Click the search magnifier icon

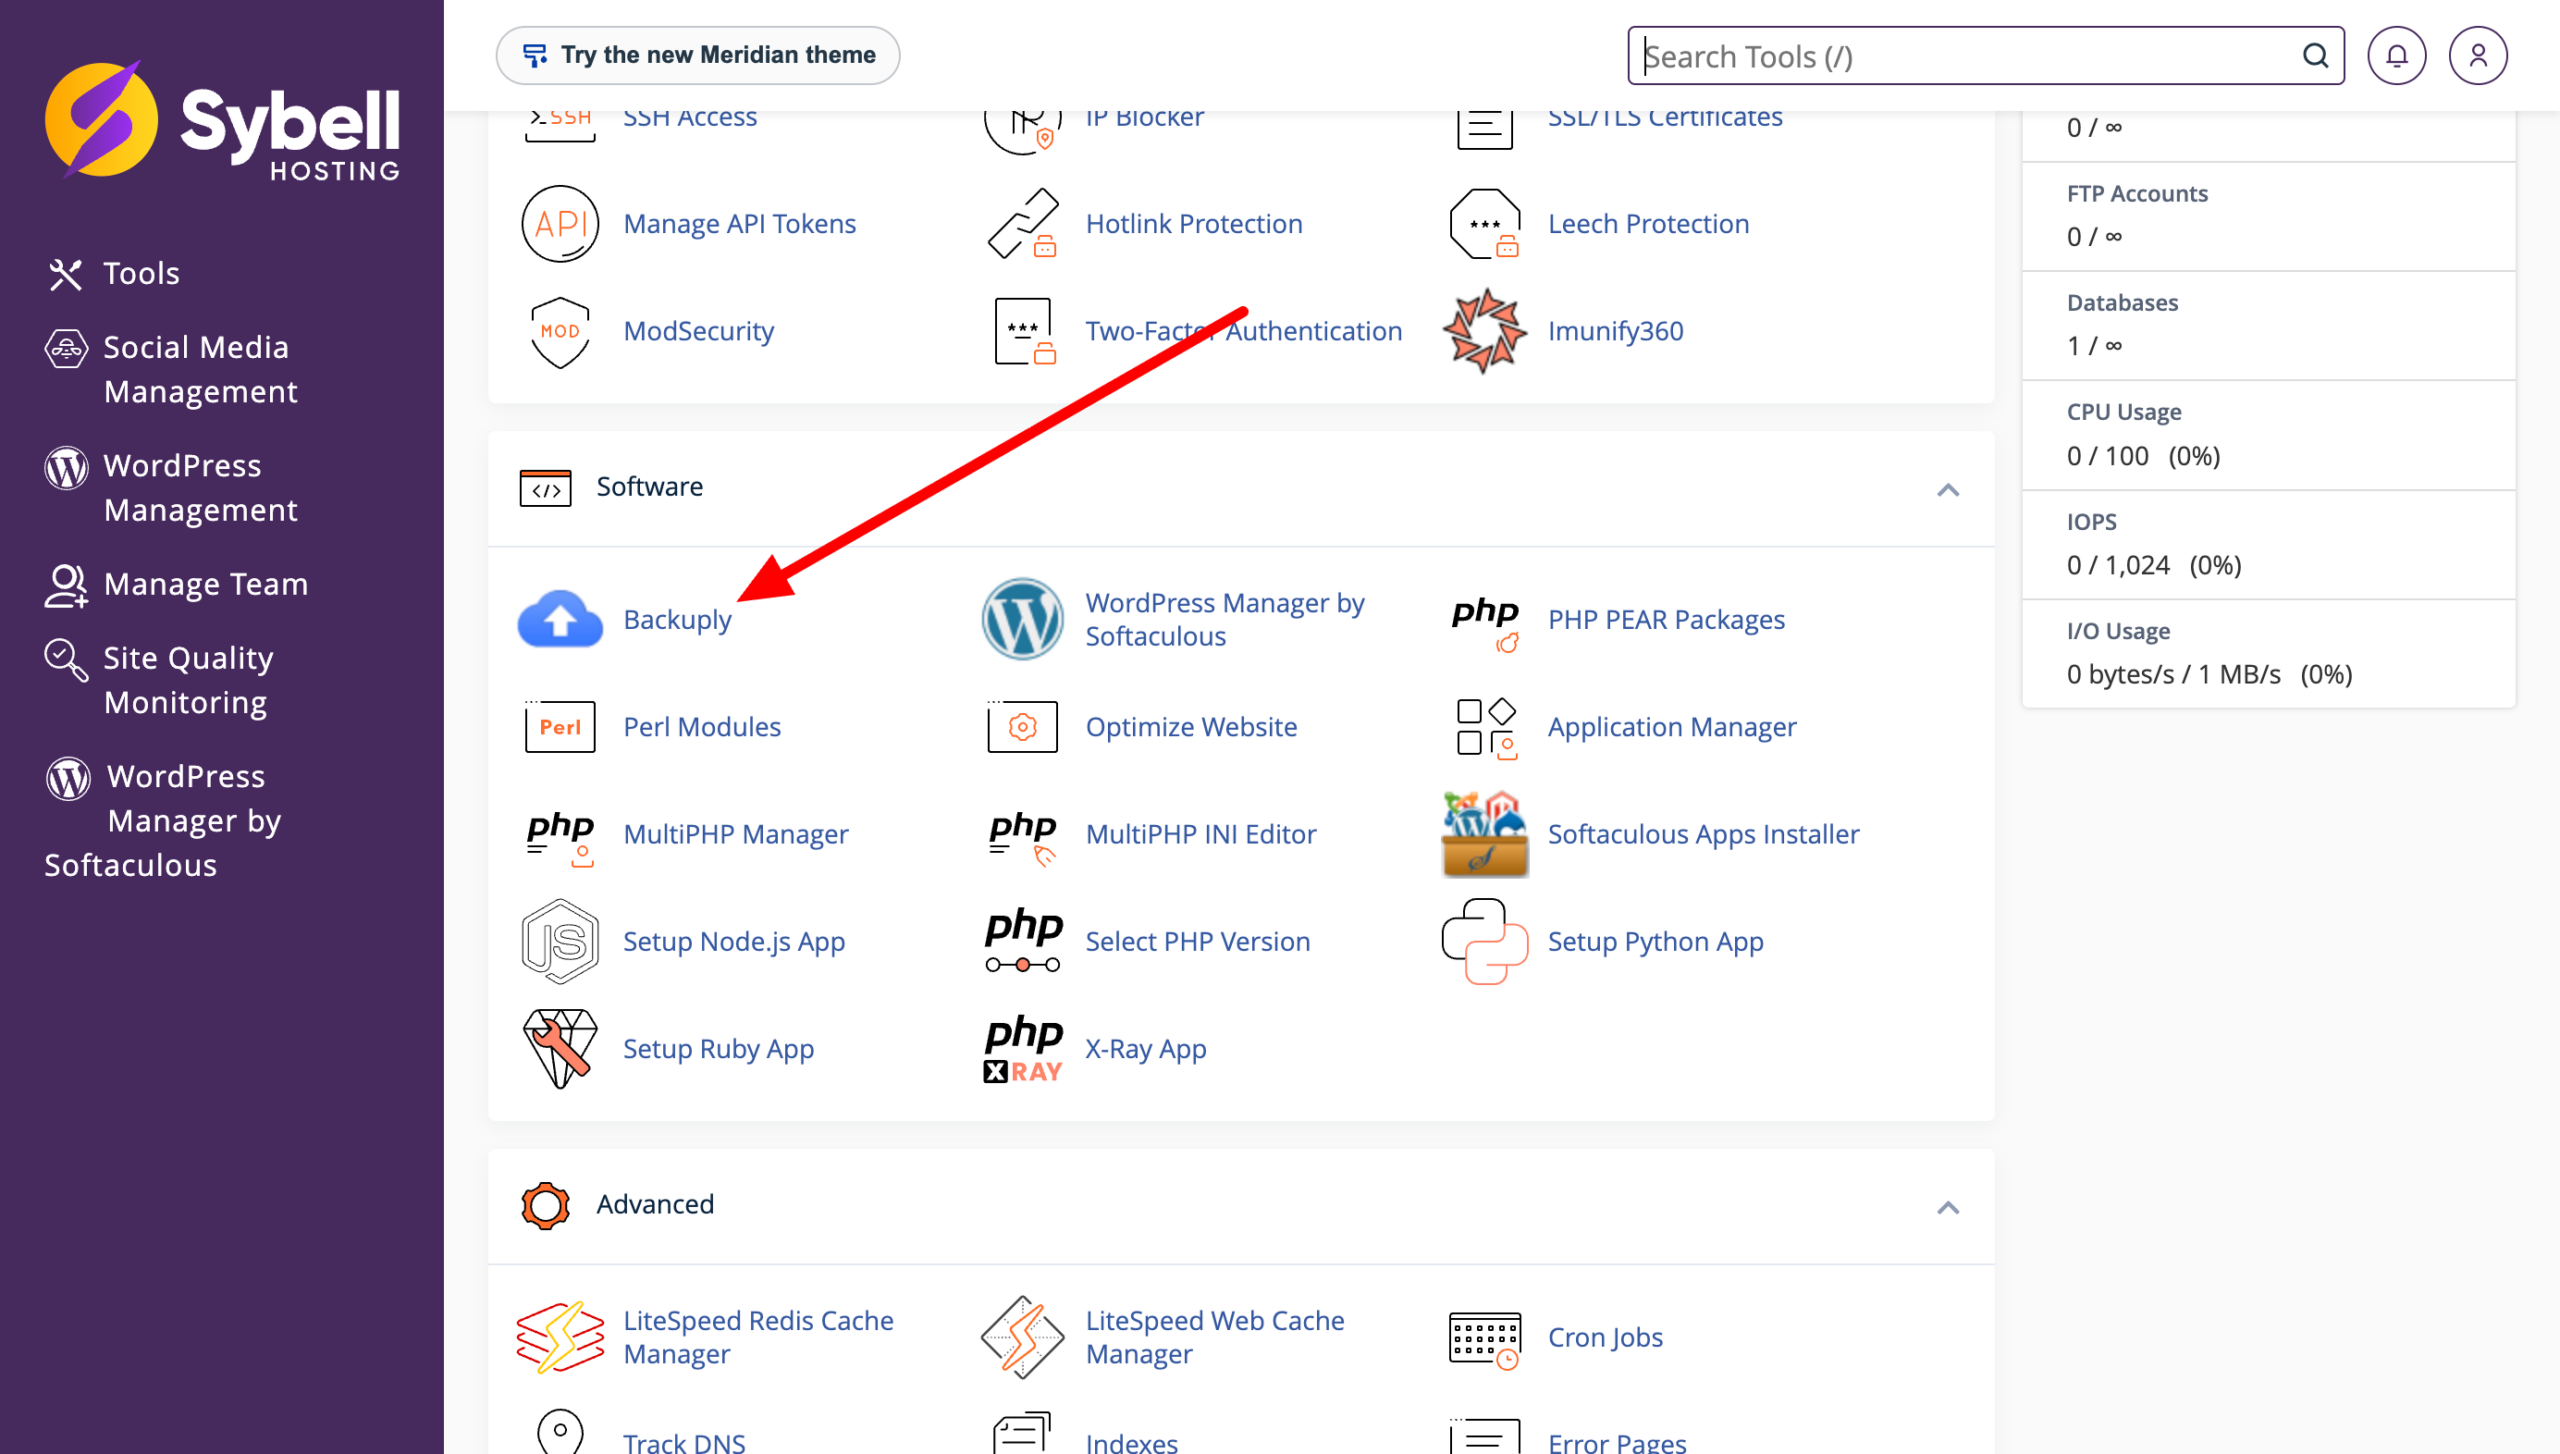[2316, 56]
